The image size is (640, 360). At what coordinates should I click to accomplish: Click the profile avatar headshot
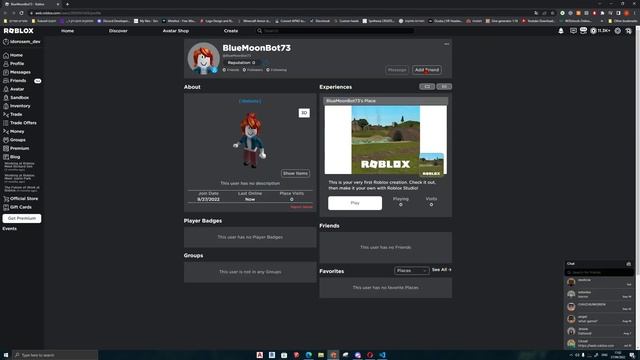[x=203, y=58]
